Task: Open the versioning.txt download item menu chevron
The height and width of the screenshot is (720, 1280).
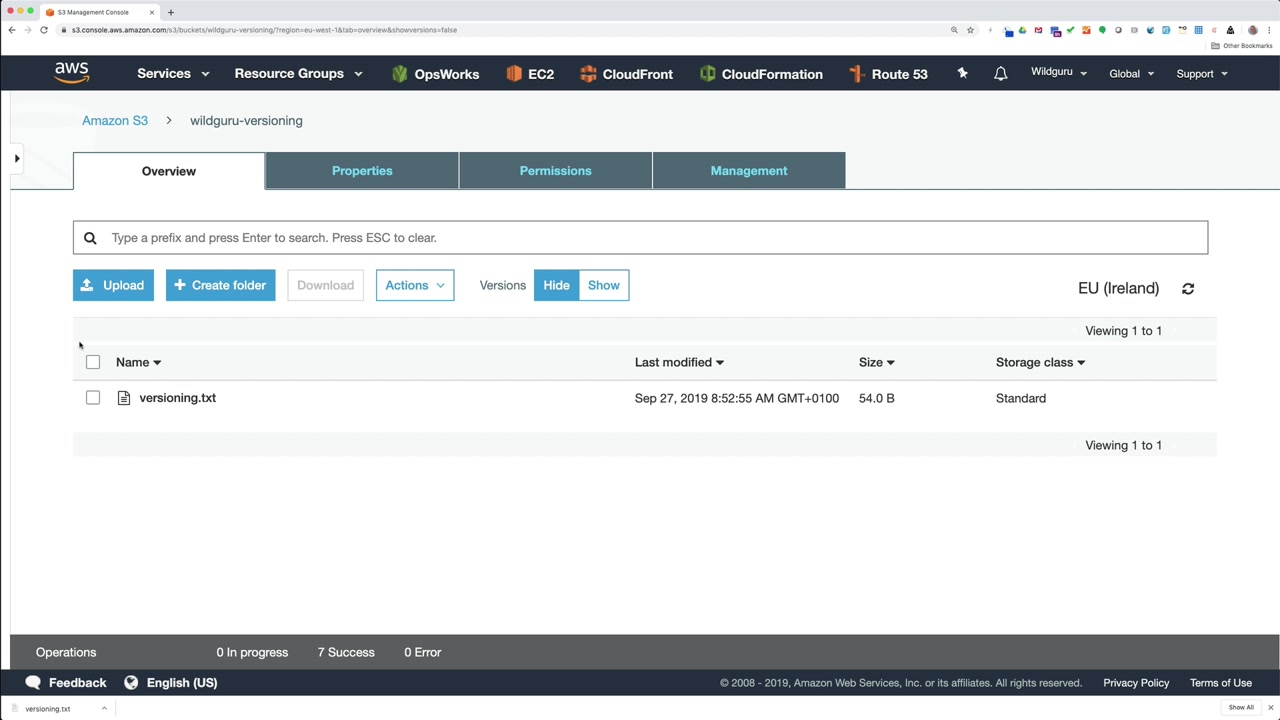Action: click(104, 708)
